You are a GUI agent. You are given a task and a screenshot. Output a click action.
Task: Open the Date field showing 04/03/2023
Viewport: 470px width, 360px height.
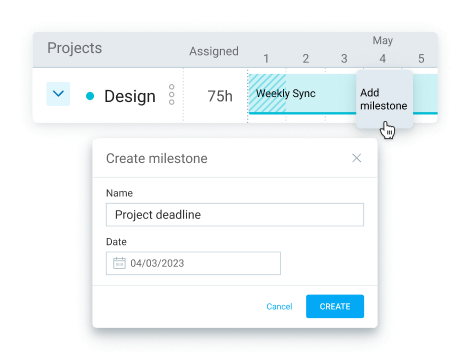coord(193,263)
